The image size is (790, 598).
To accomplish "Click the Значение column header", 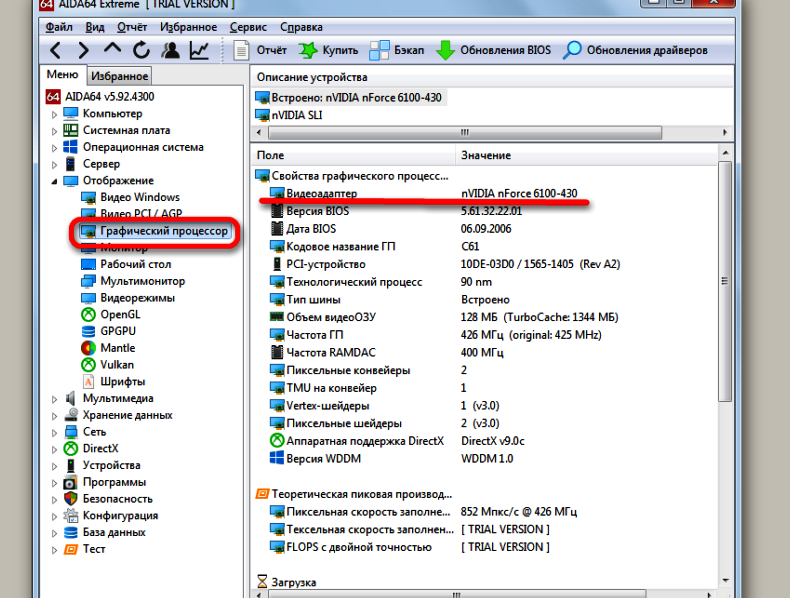I will (x=586, y=155).
